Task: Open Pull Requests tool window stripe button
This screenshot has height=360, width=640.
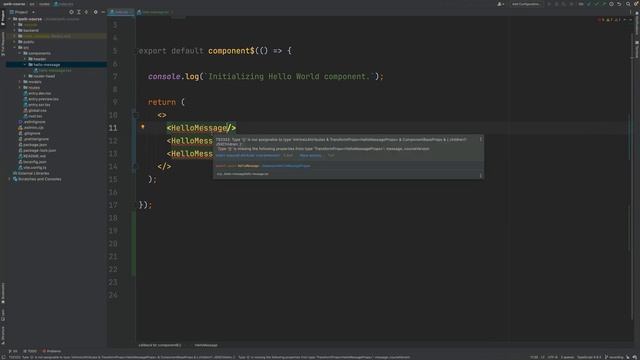Action: 3,44
